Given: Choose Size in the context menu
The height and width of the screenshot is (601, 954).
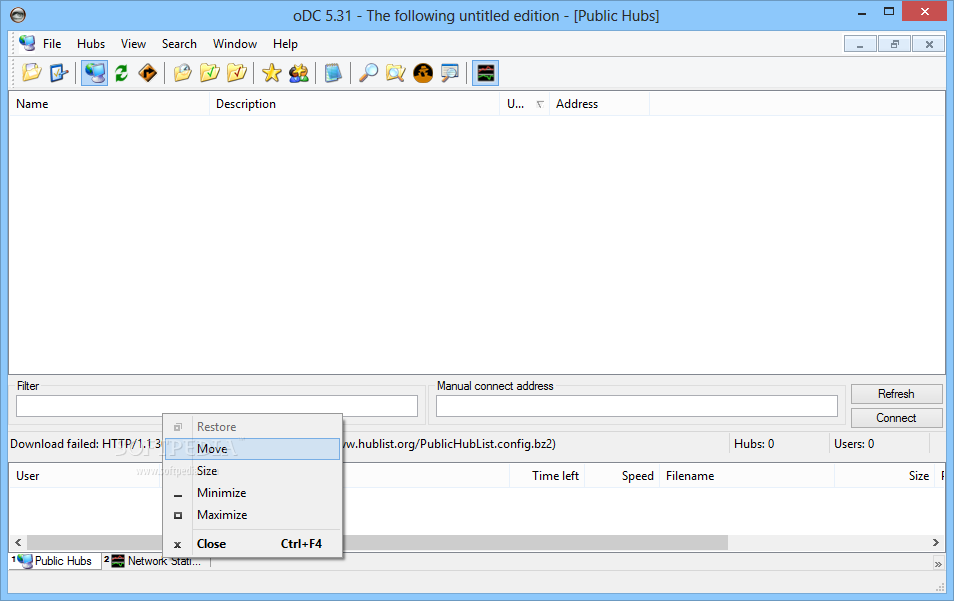Looking at the screenshot, I should pos(252,471).
